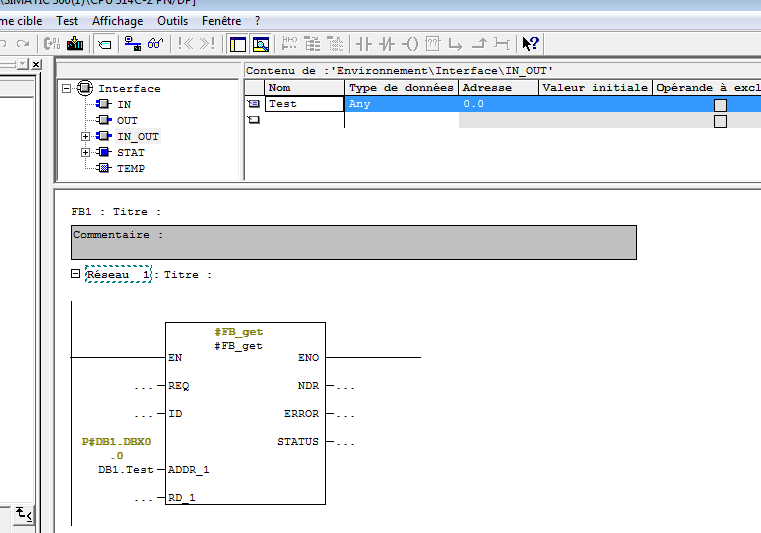Image resolution: width=761 pixels, height=533 pixels.
Task: Click the Download to PLC toolbar icon
Action: [74, 43]
